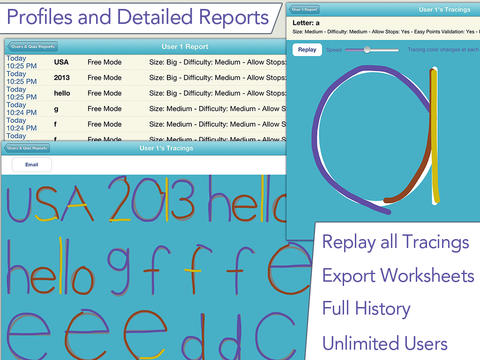
Task: Go back via Users & Quiz Reports in User 1 Report header
Action: [x=32, y=46]
